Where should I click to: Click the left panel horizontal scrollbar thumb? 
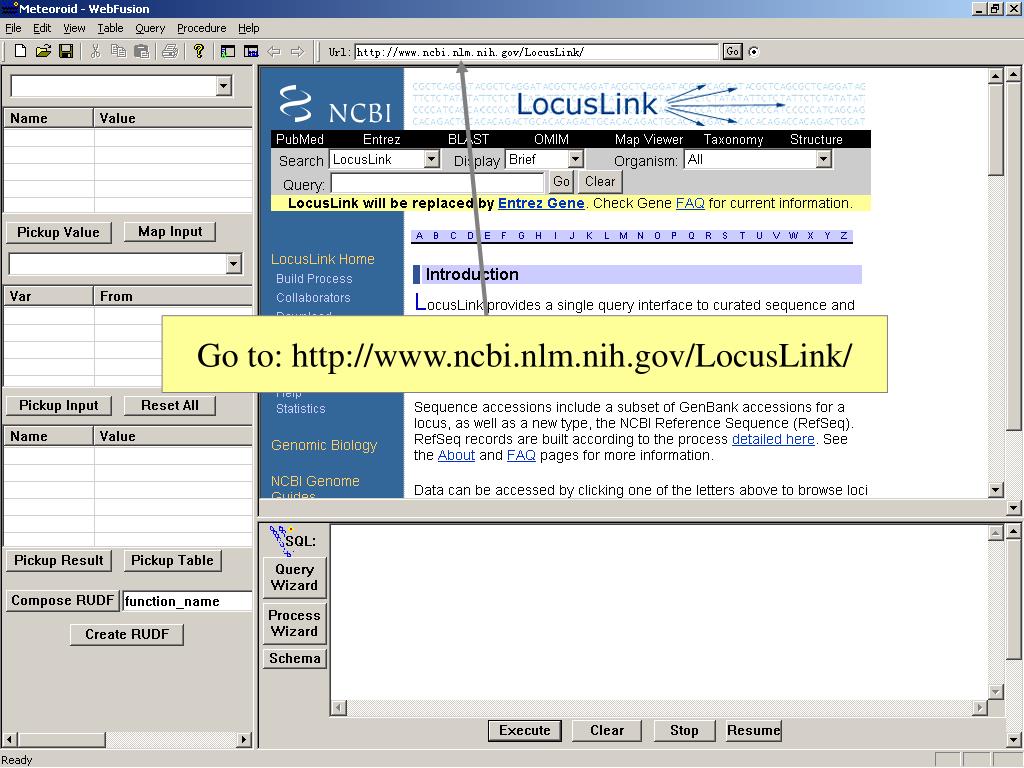[61, 739]
